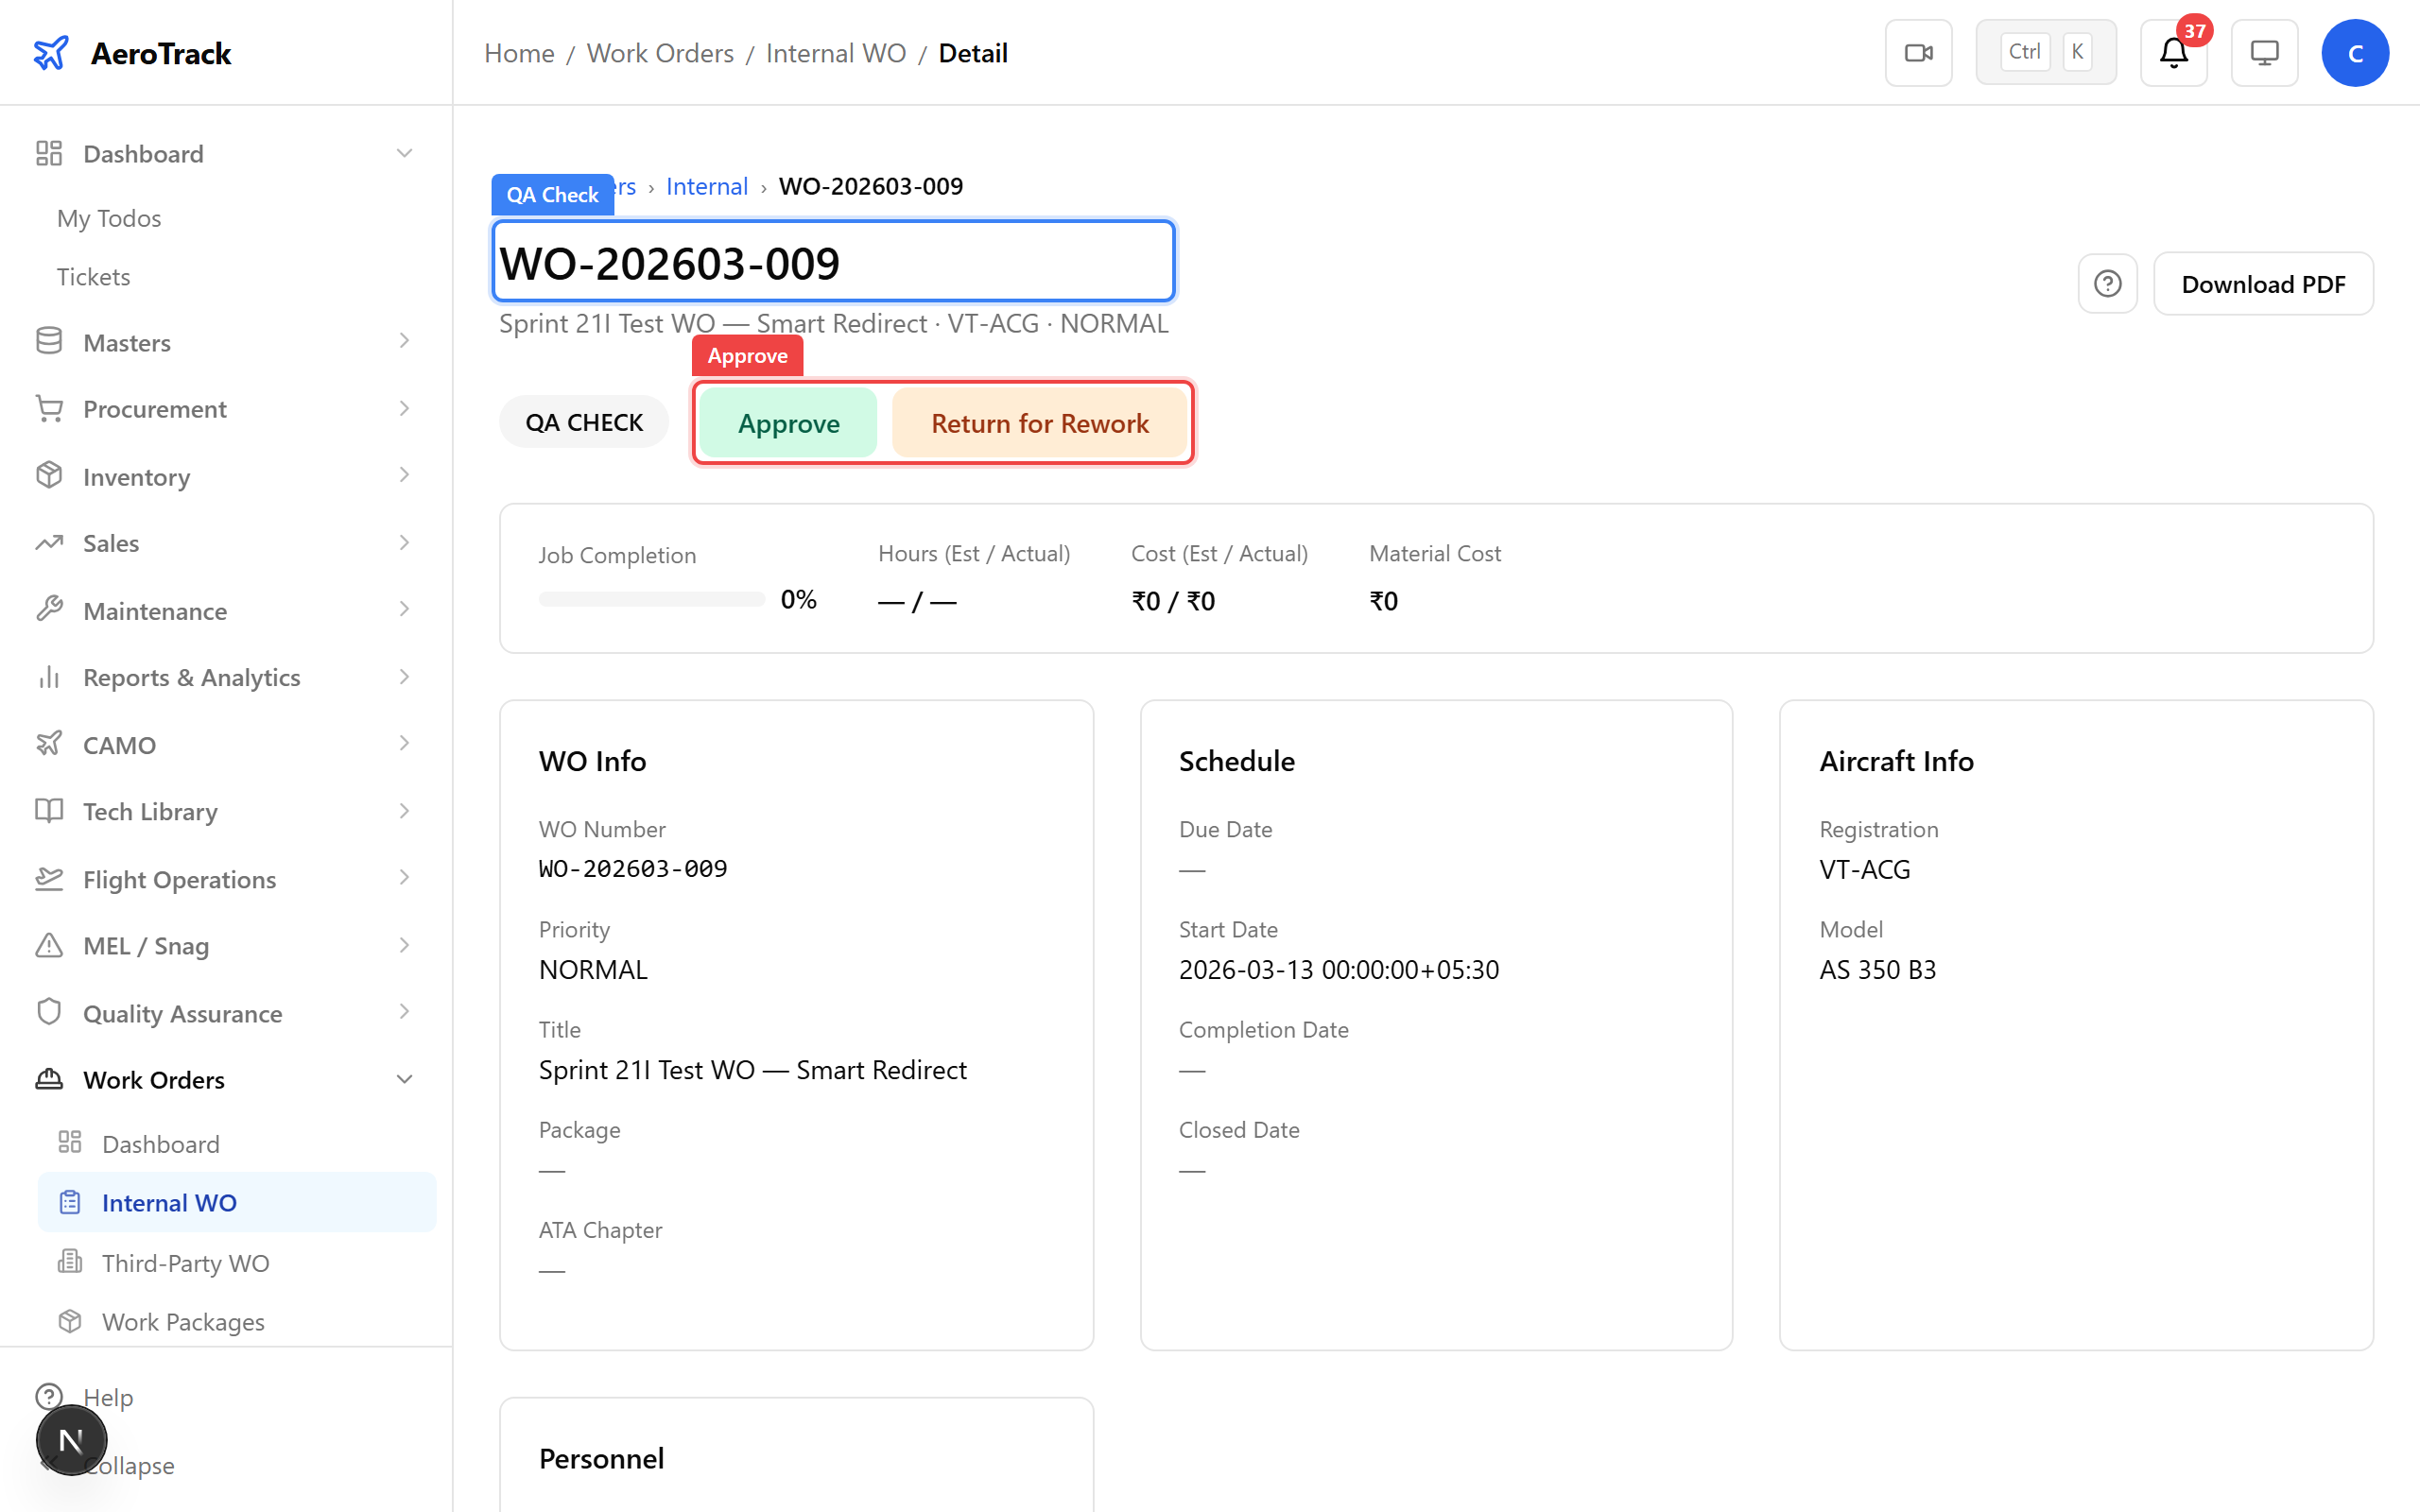Open the CAMO module icon
The image size is (2420, 1512).
pos(49,744)
